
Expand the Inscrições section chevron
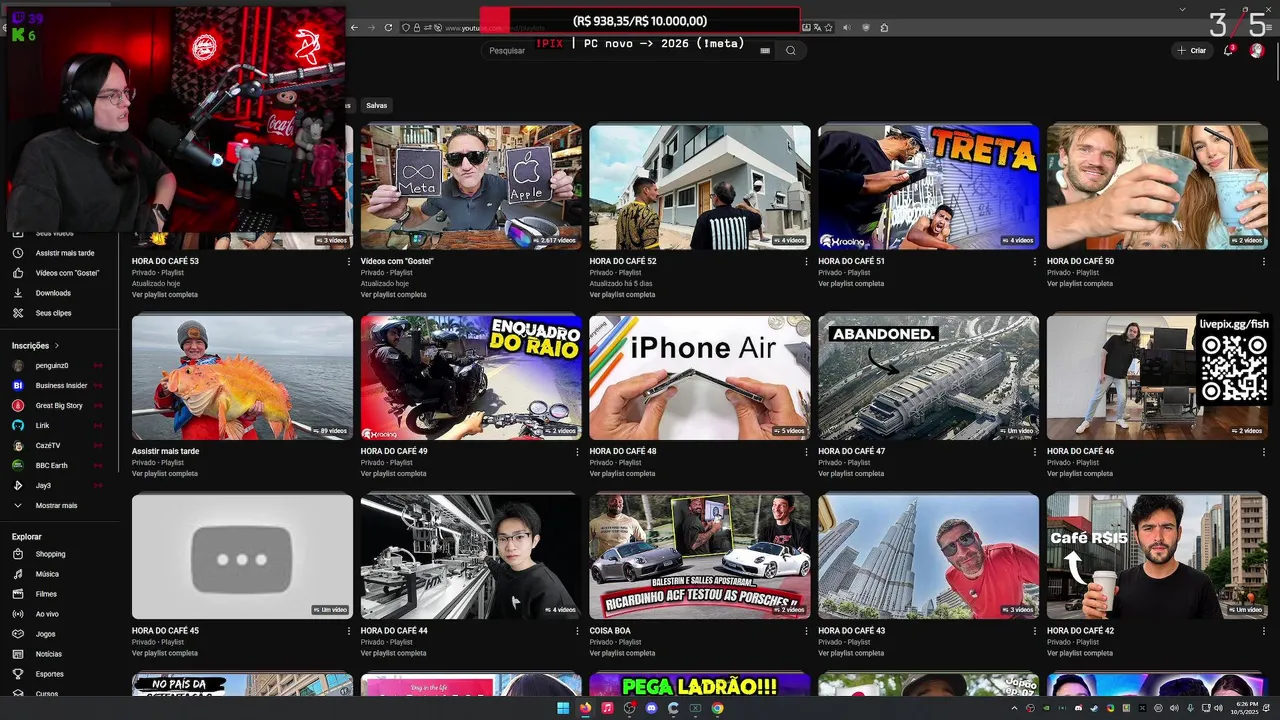56,346
